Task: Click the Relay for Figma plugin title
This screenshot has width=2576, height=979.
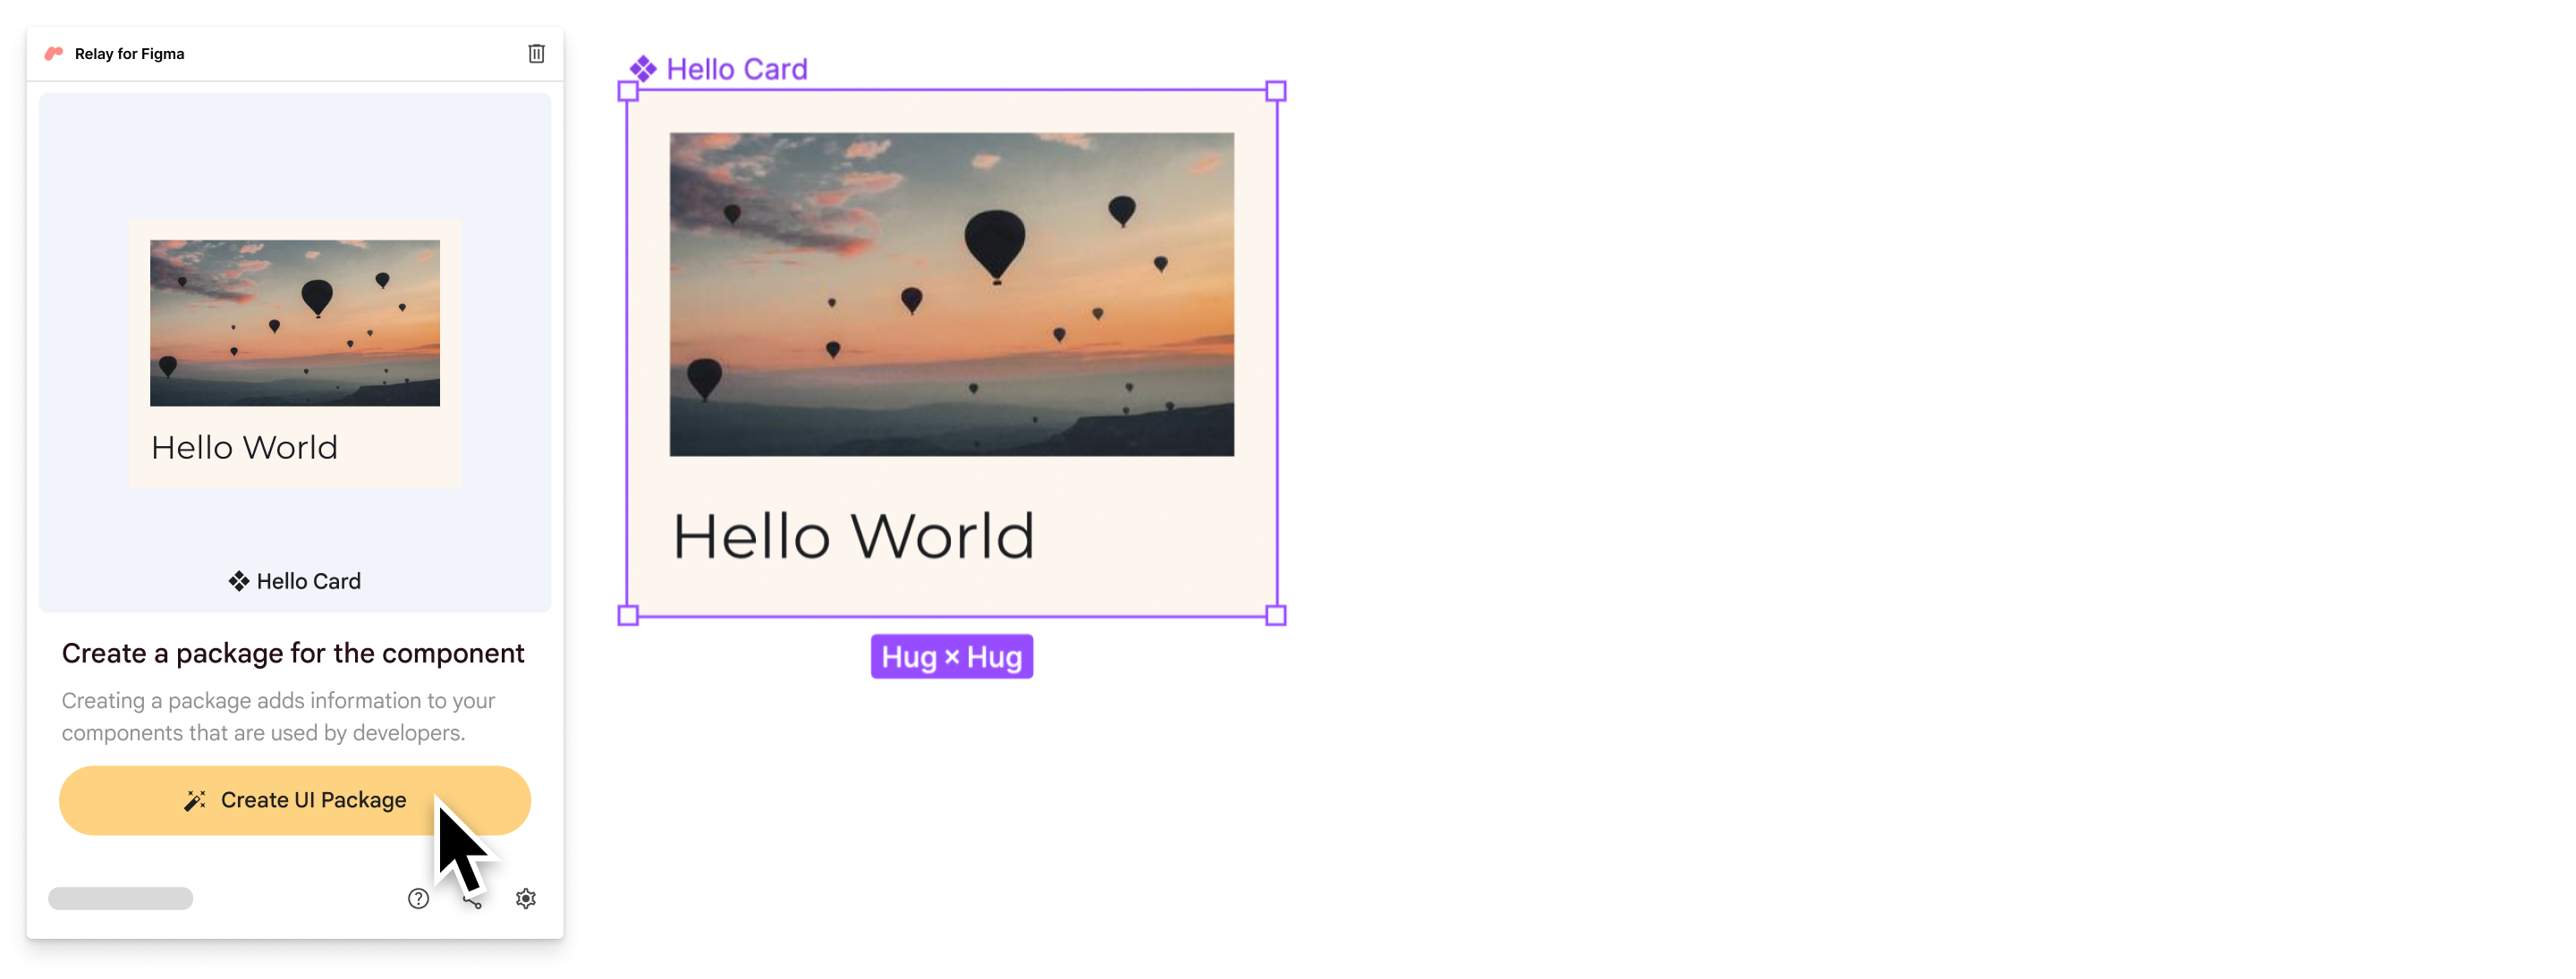Action: pos(130,53)
